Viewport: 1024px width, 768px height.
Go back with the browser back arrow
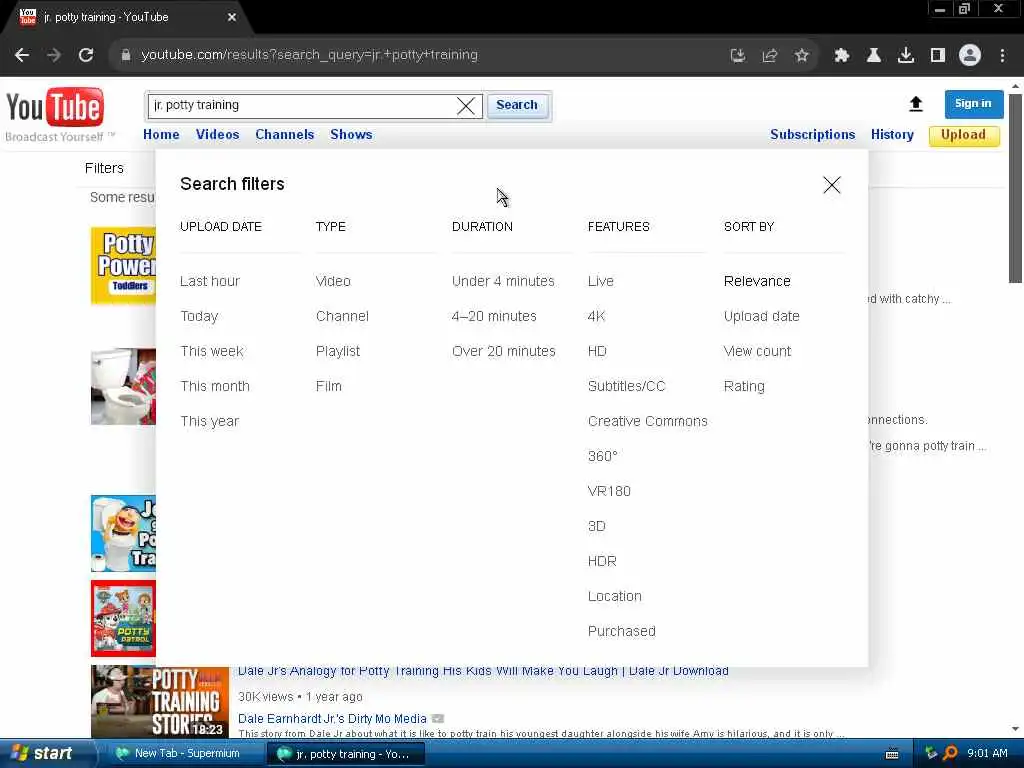22,56
